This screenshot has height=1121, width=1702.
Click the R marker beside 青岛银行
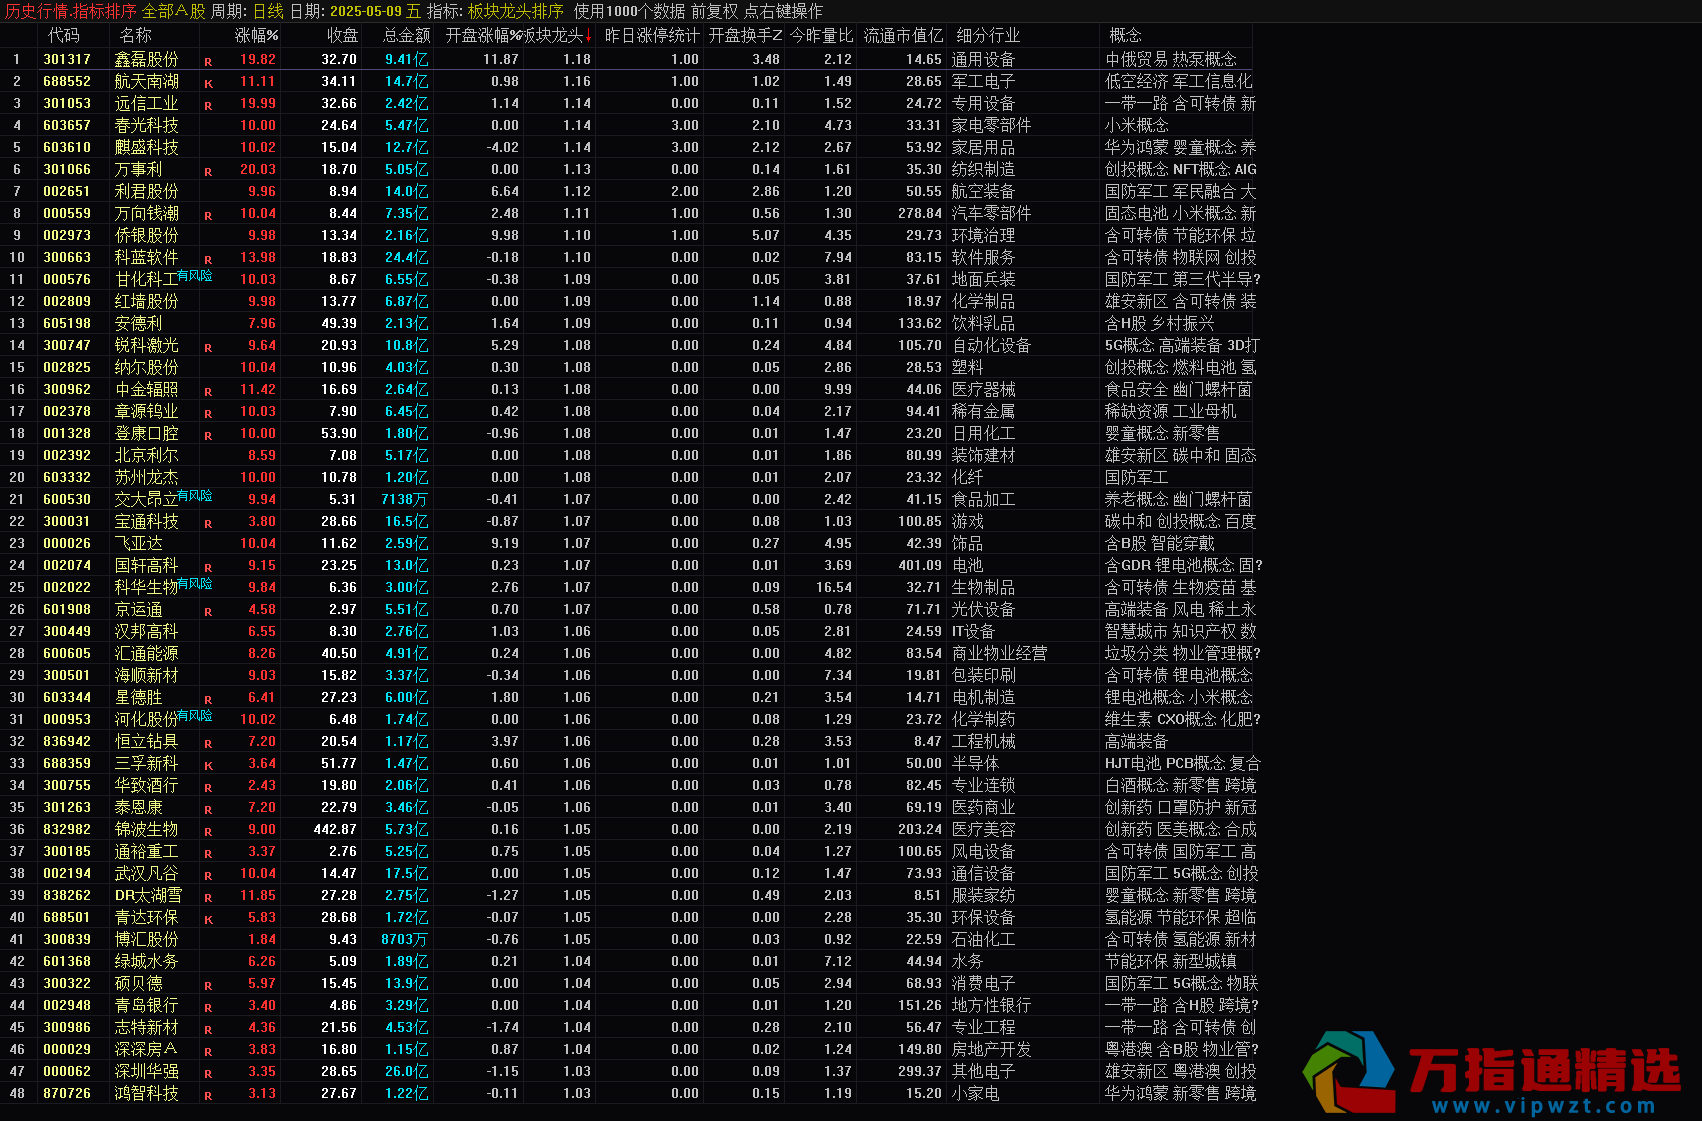coord(208,1008)
